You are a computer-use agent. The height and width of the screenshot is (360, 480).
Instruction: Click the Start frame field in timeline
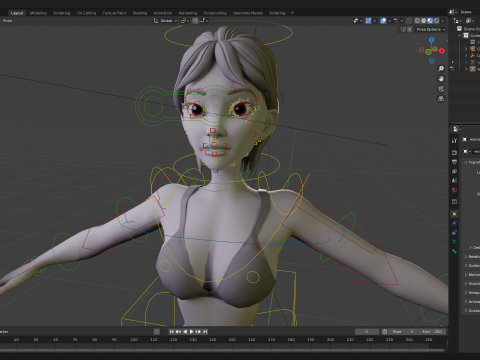(402, 332)
